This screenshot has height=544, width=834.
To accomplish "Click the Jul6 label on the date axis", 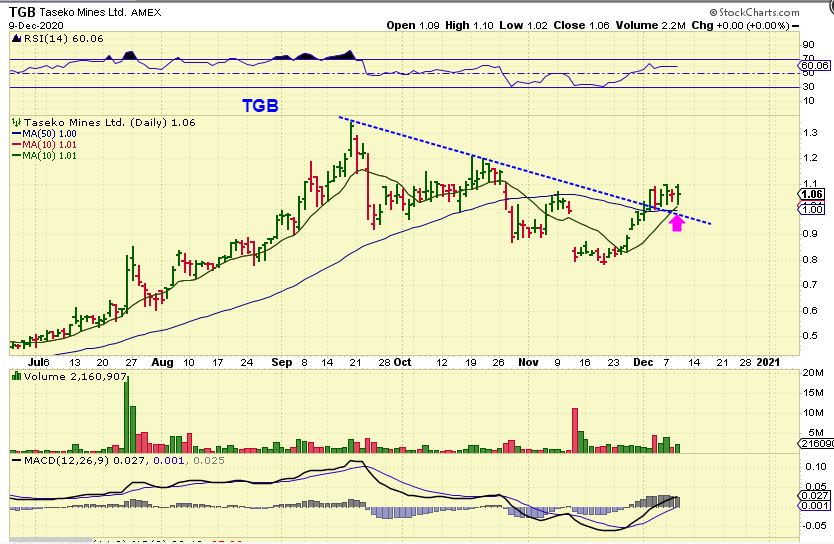I will [39, 362].
